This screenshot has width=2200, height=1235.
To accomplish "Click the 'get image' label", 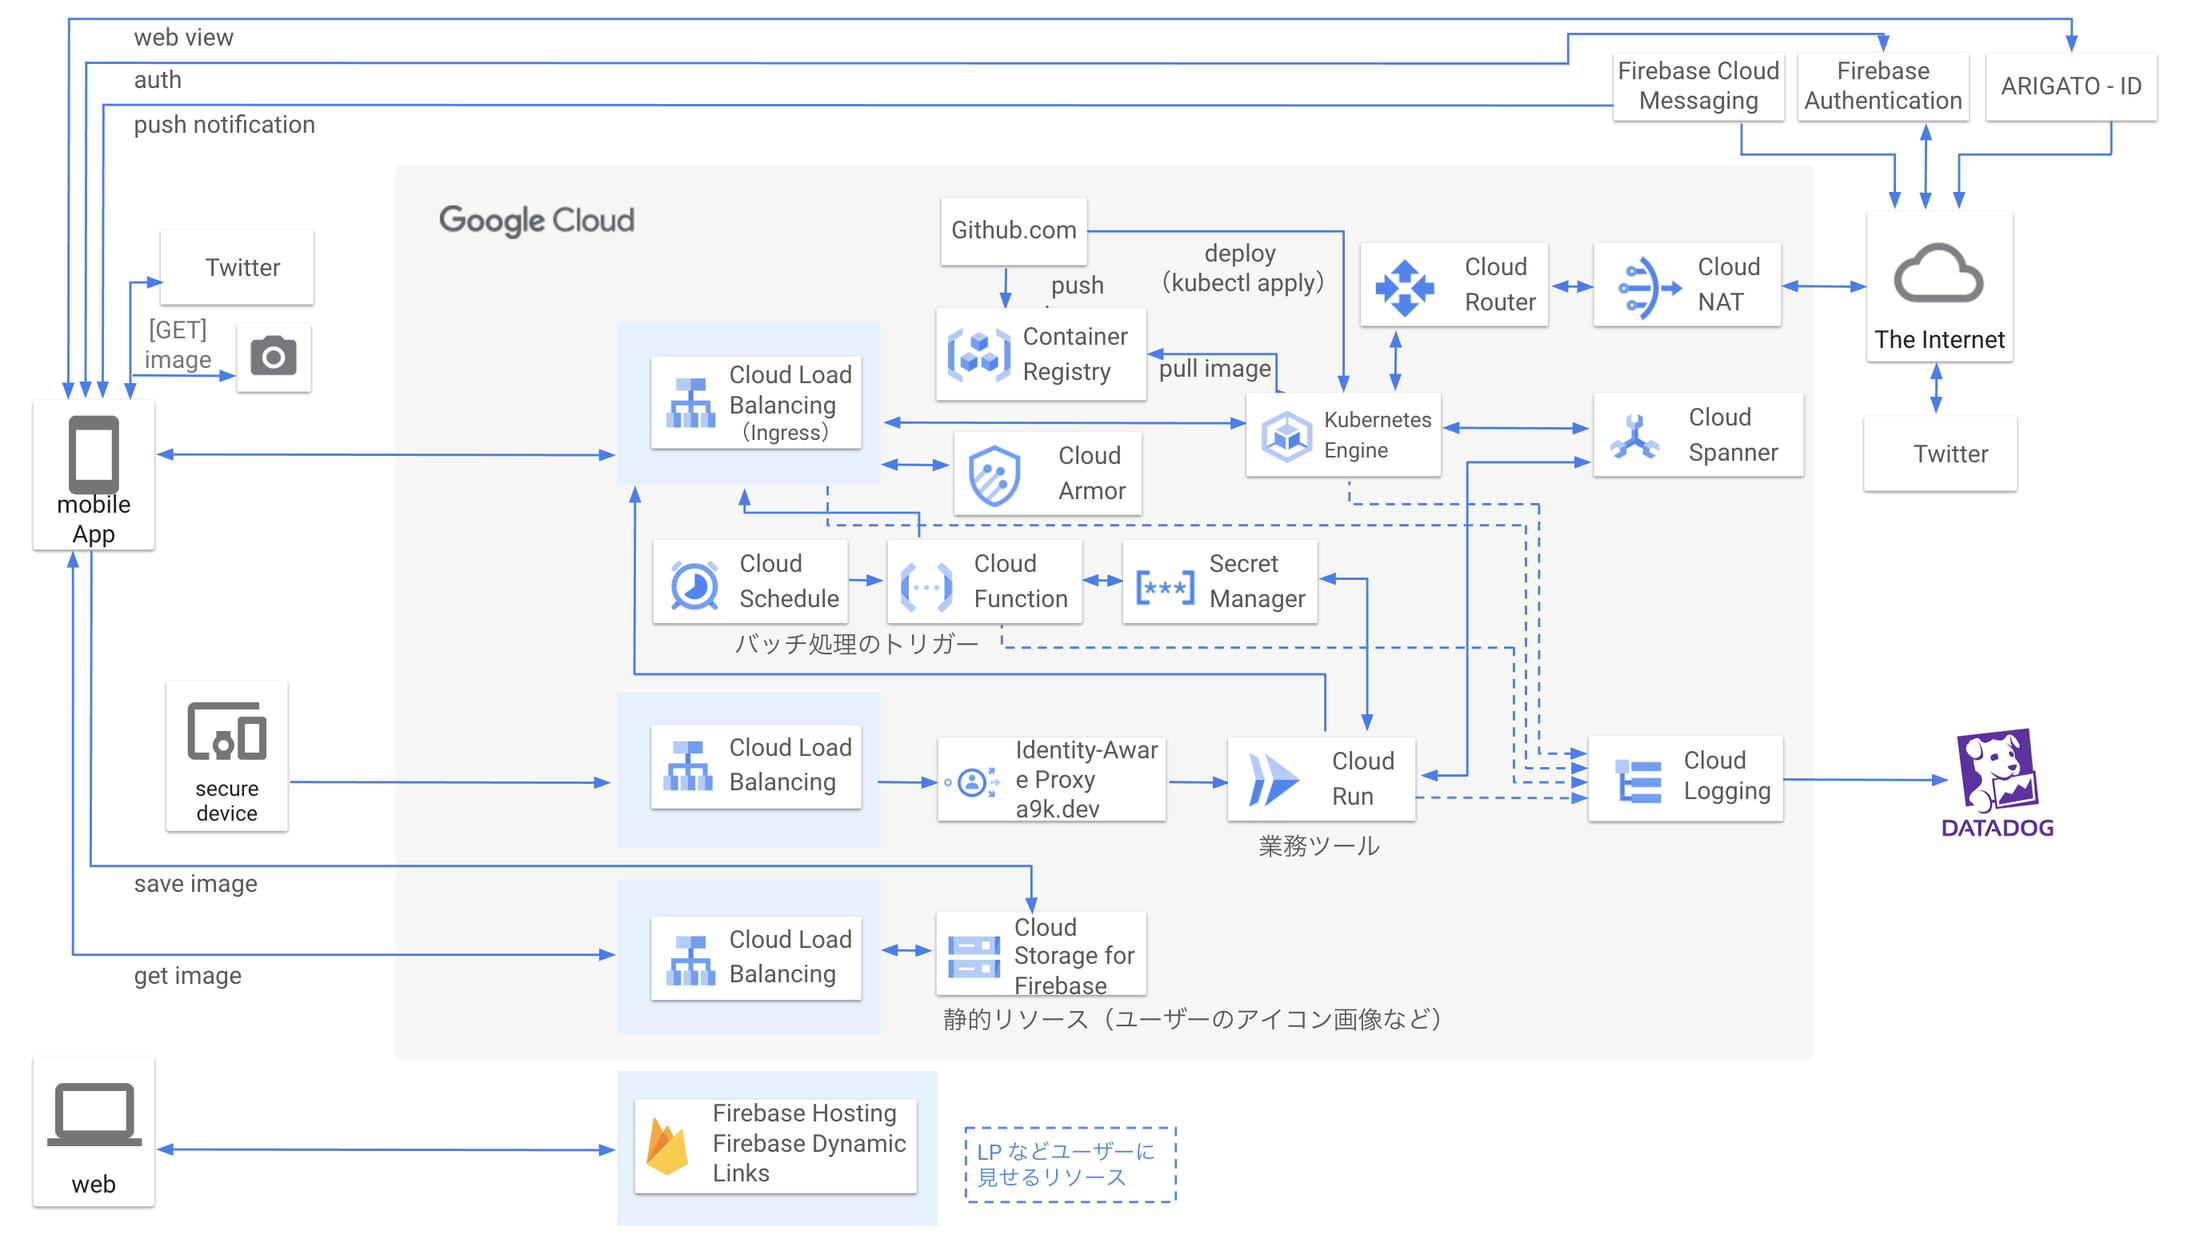I will click(x=188, y=976).
